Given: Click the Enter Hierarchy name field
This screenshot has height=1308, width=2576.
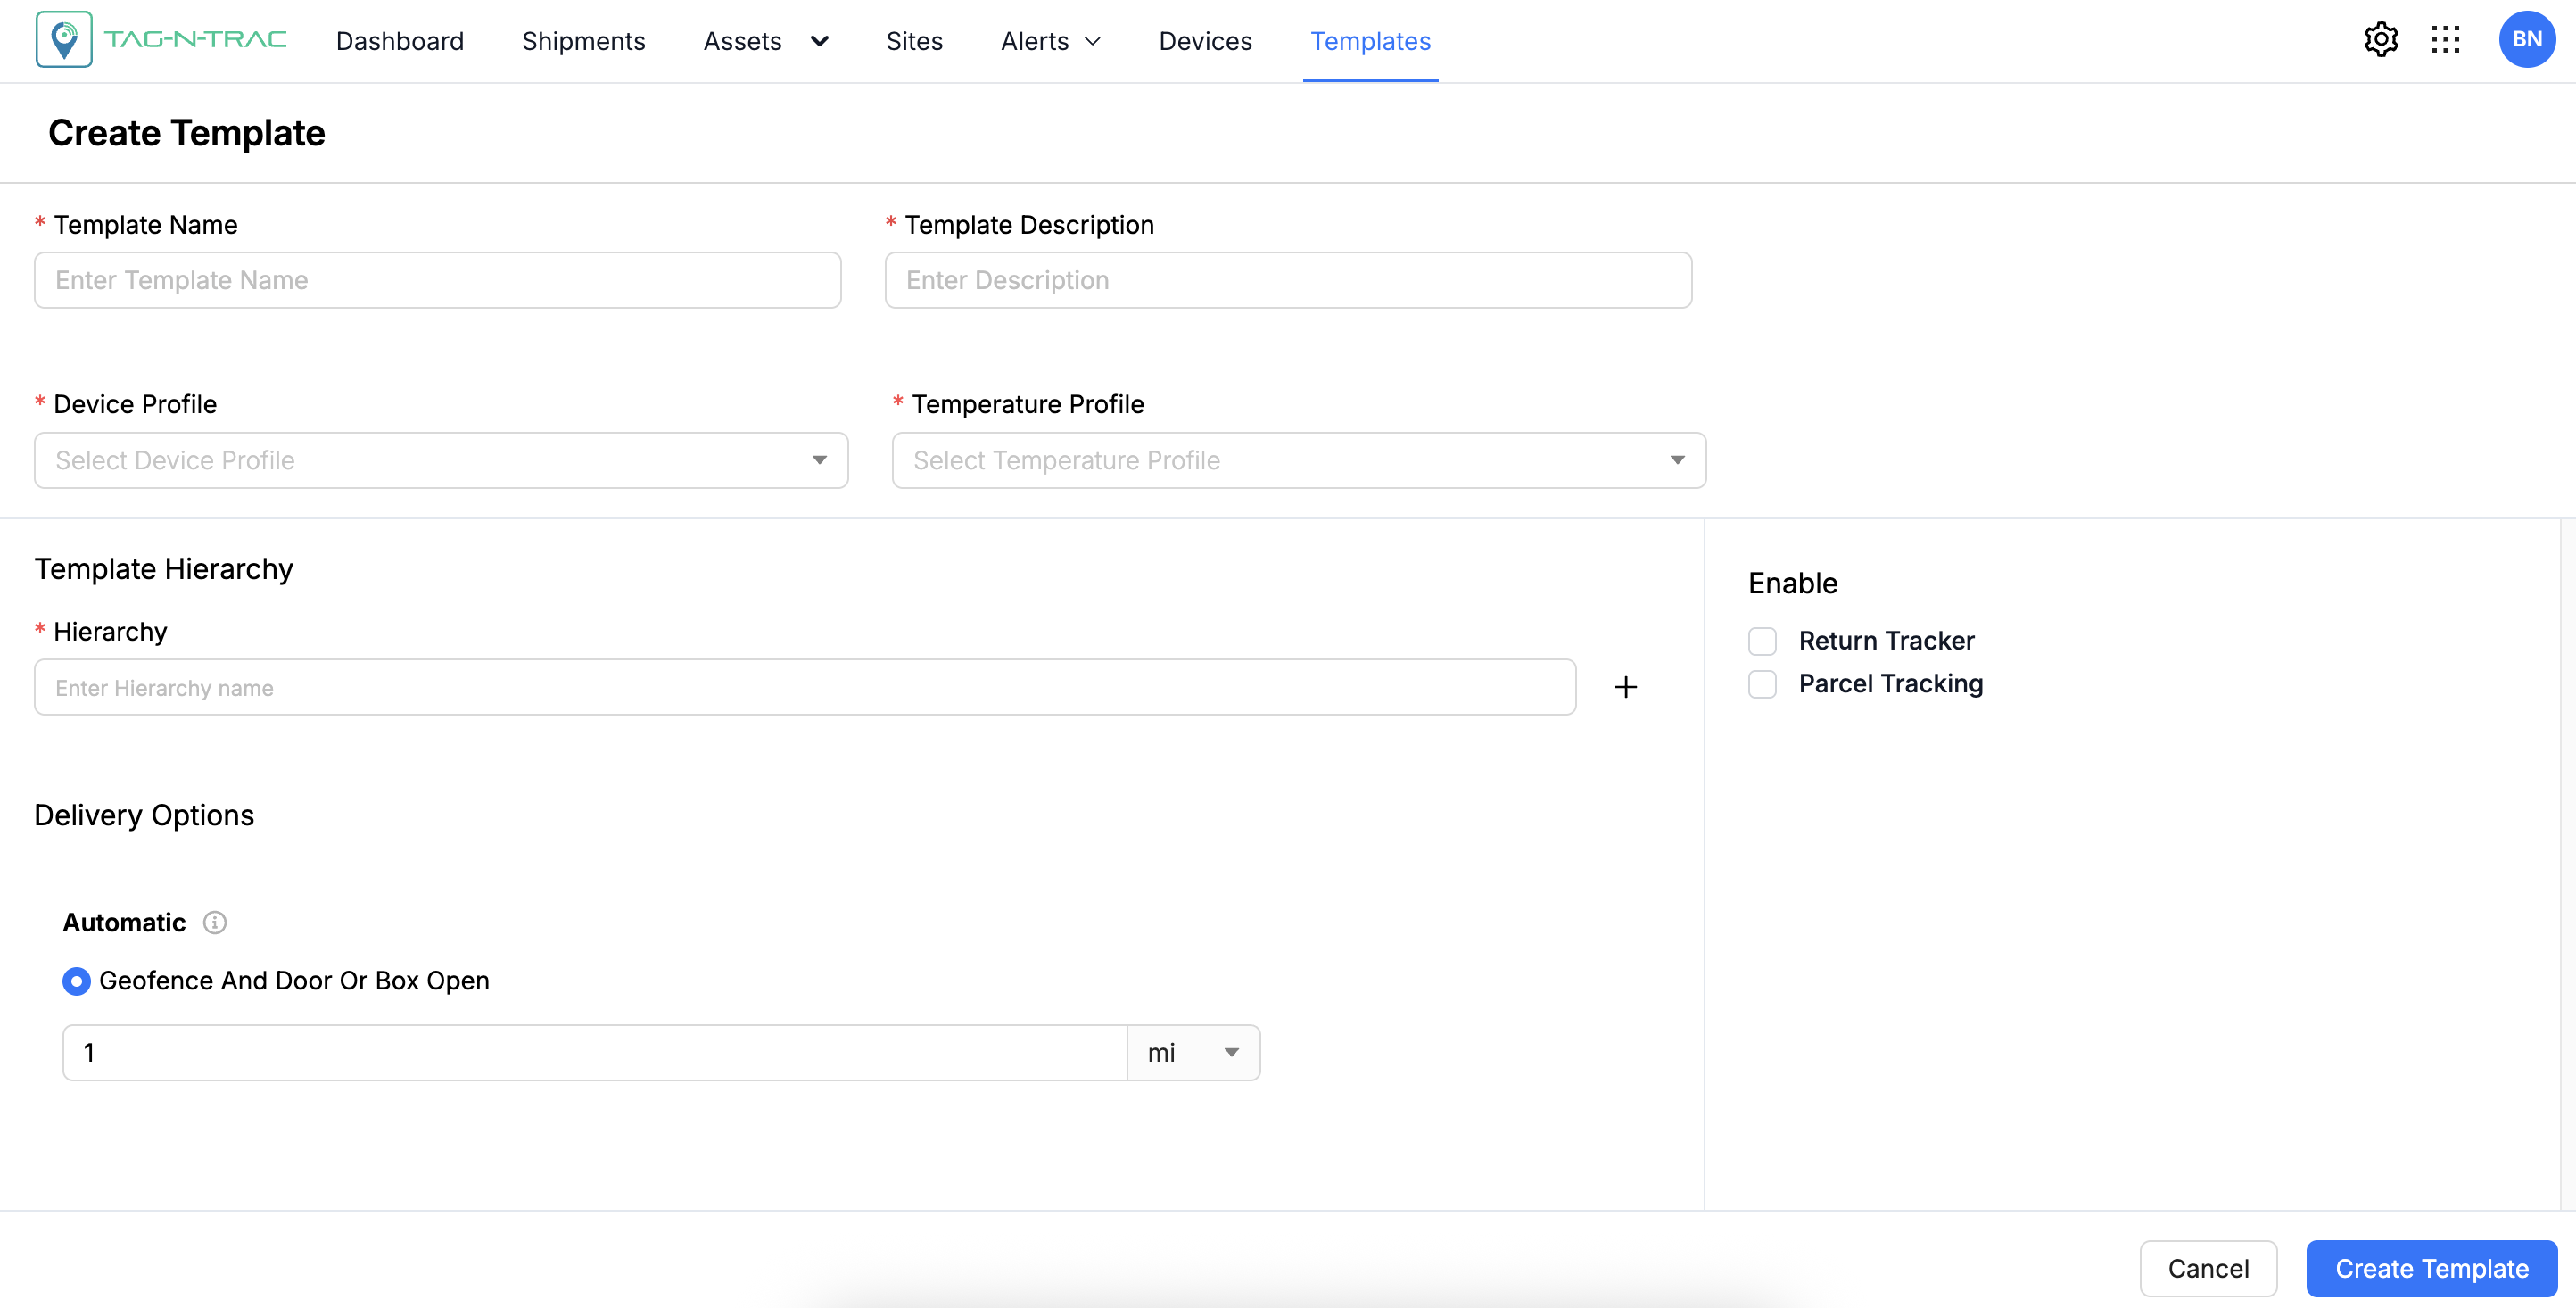Looking at the screenshot, I should tap(804, 687).
